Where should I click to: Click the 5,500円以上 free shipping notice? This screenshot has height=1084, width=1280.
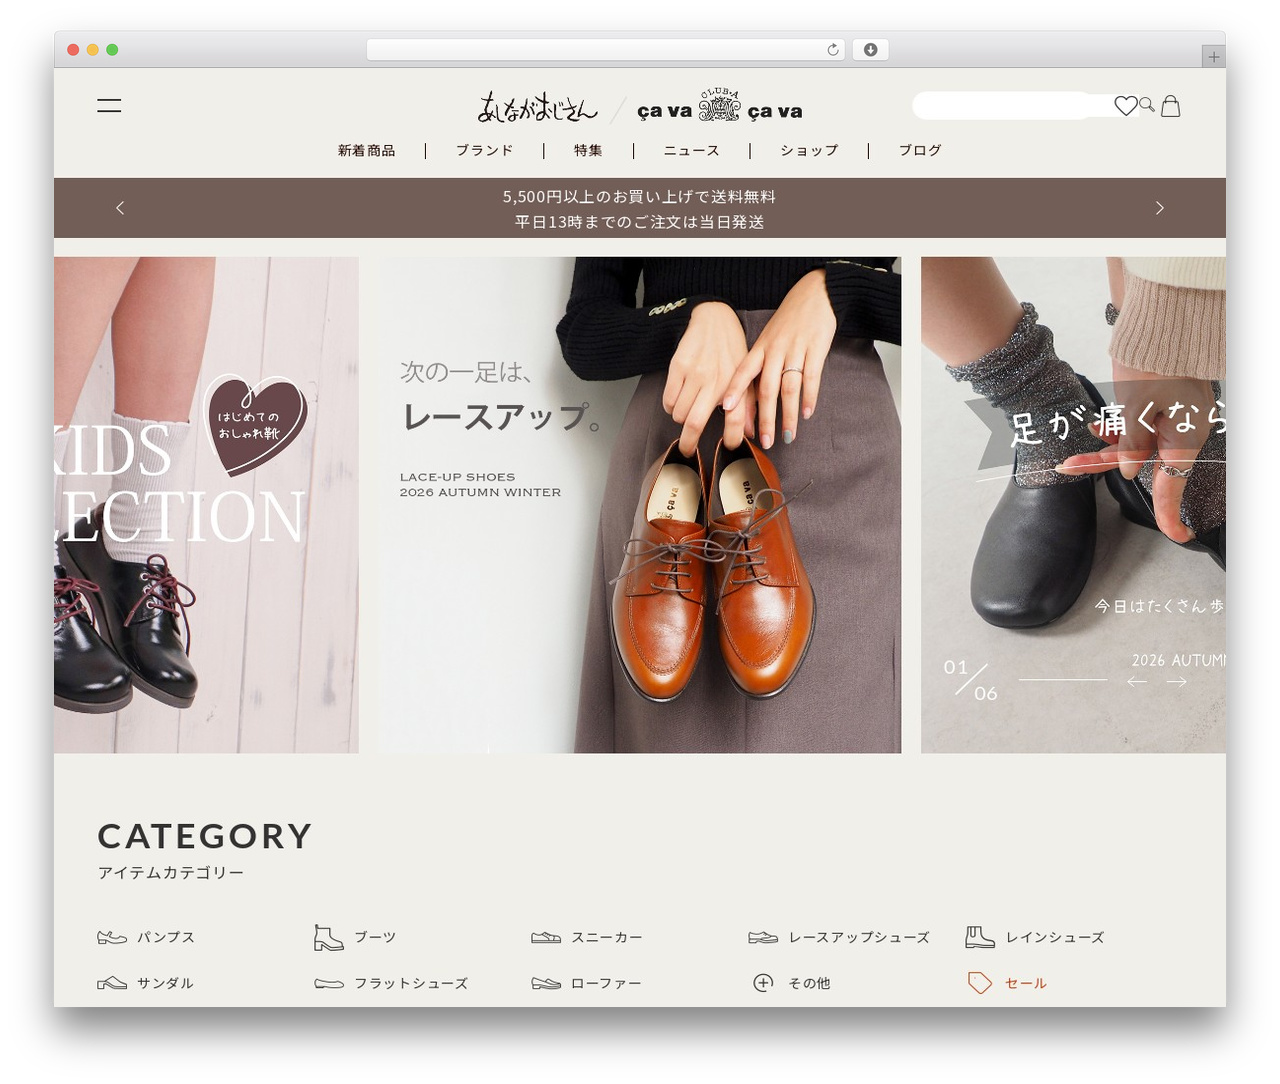pyautogui.click(x=639, y=197)
